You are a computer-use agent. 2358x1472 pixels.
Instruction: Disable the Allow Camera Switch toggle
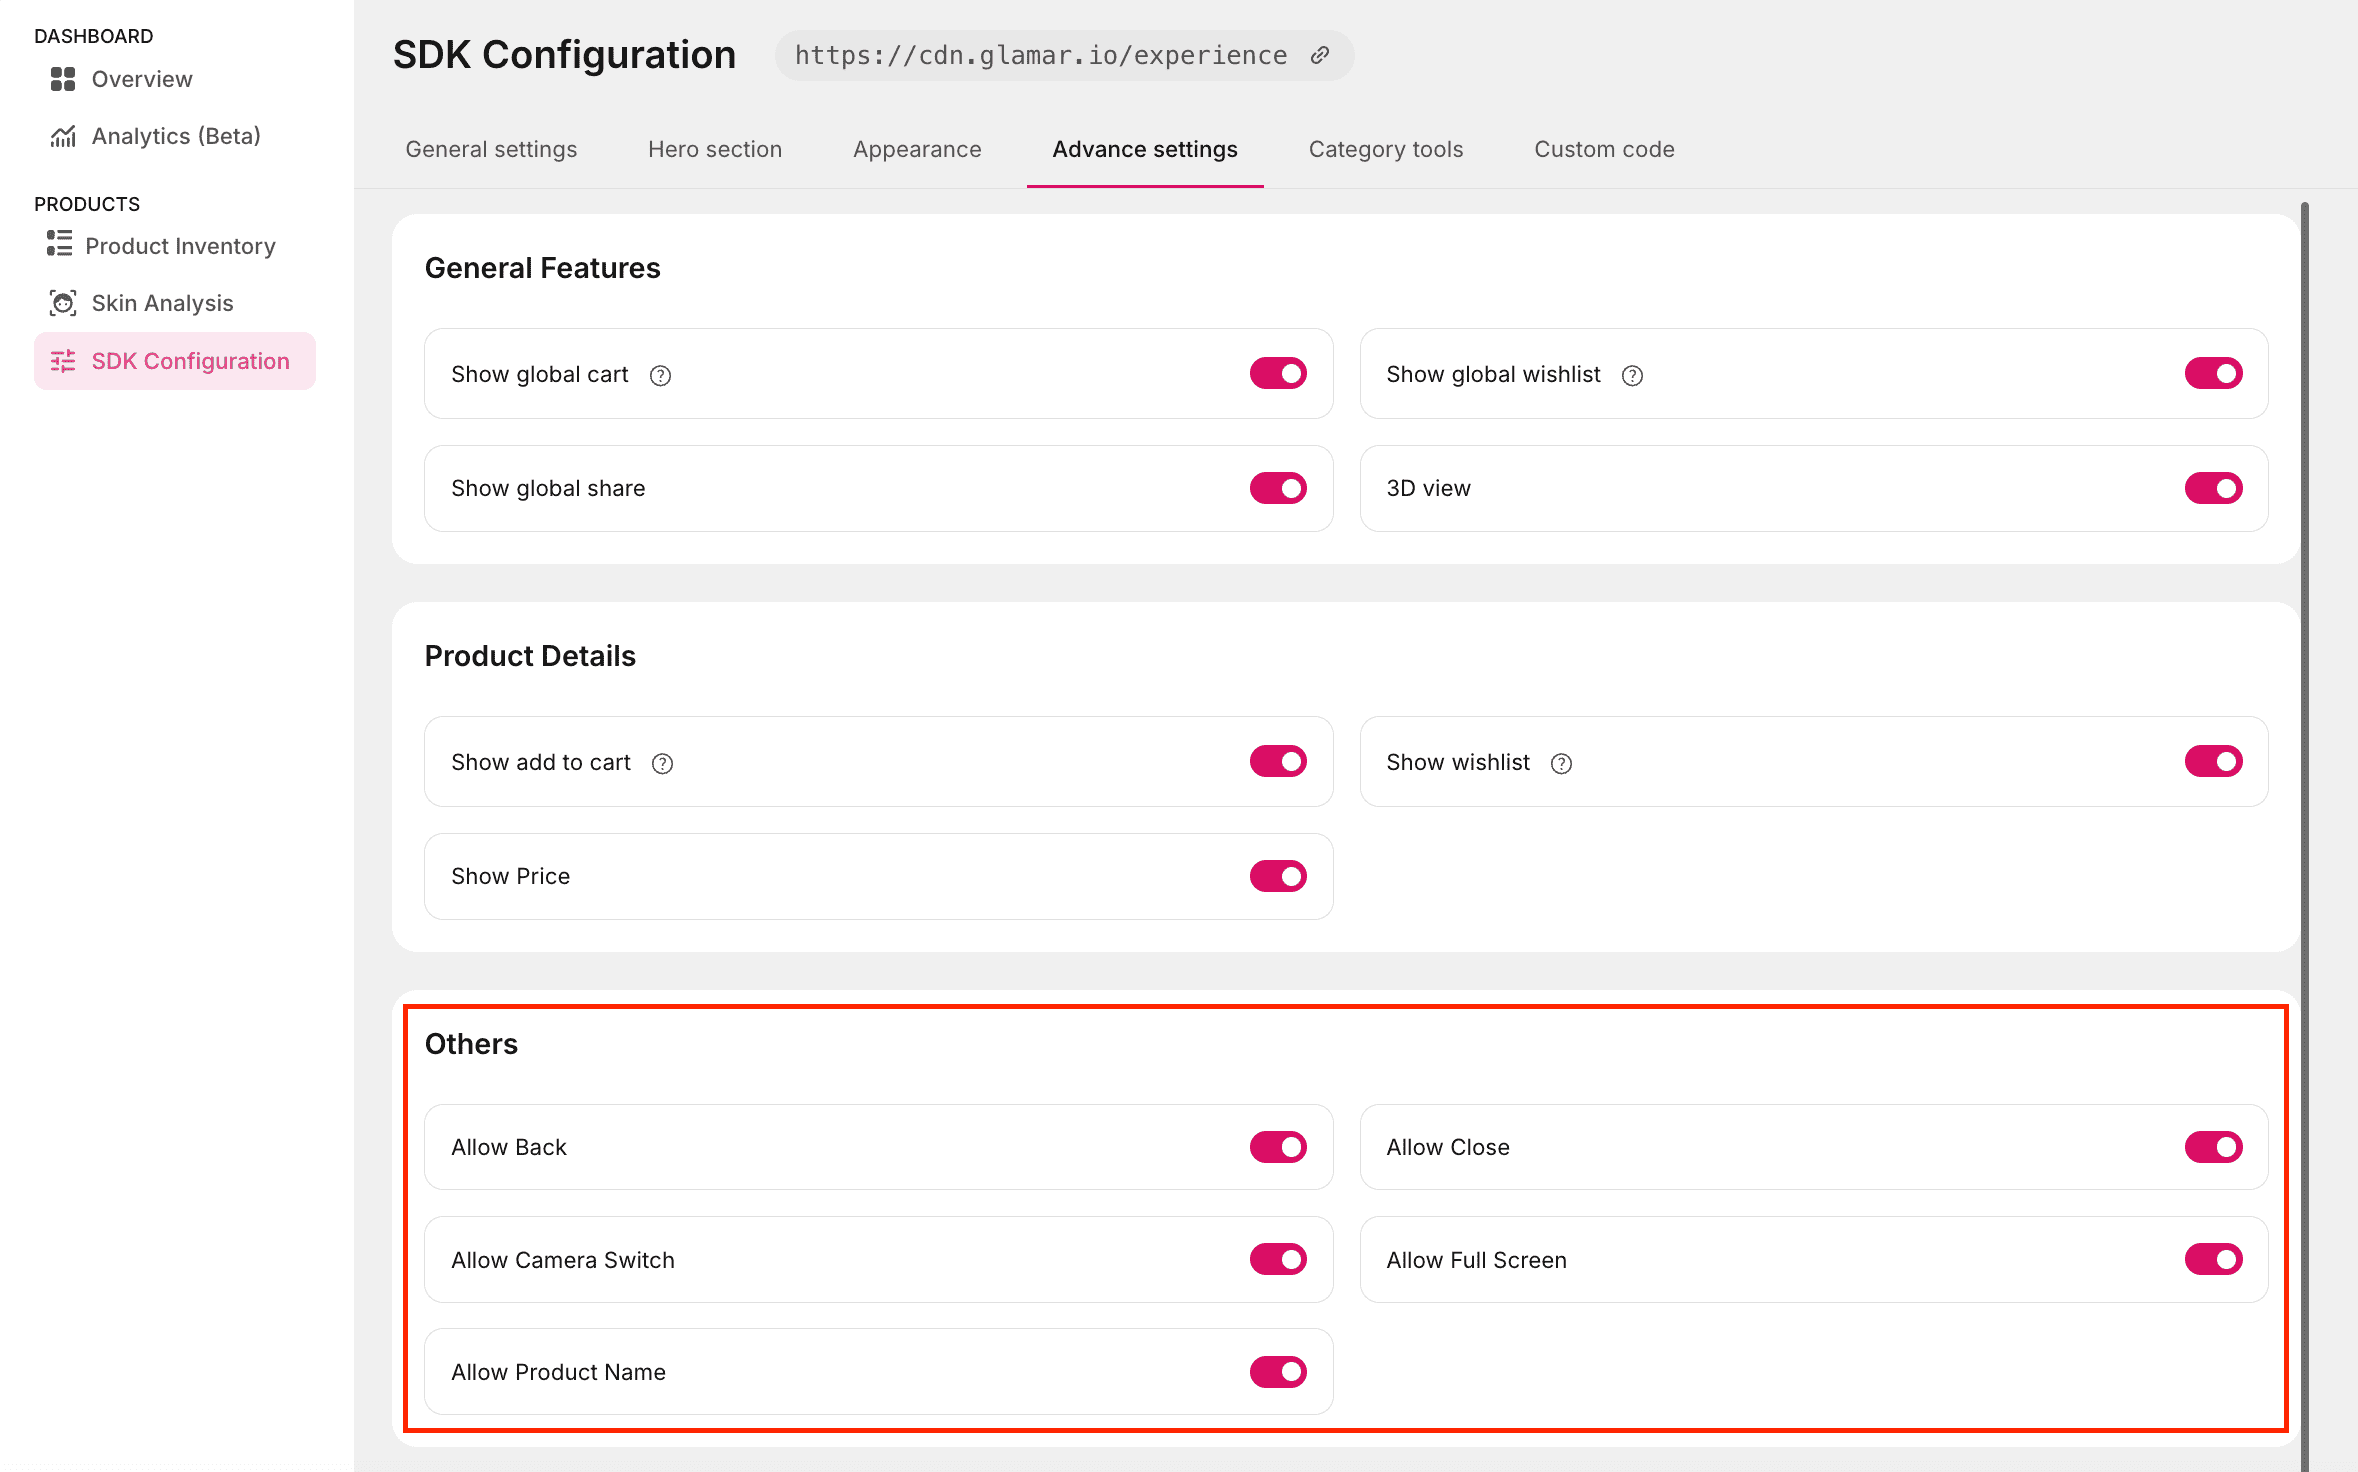pos(1277,1259)
